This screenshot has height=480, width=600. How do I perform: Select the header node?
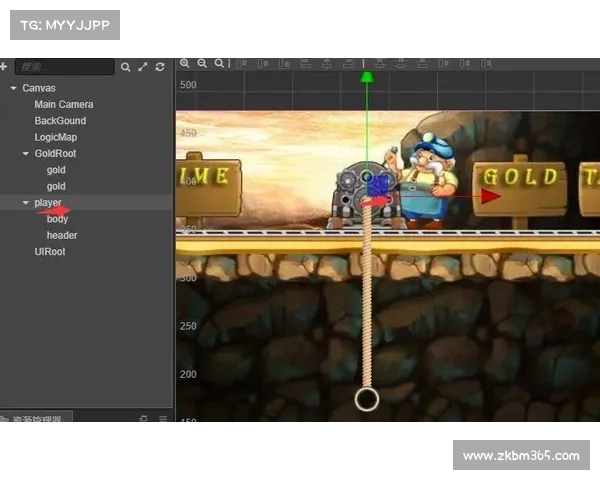click(x=62, y=235)
